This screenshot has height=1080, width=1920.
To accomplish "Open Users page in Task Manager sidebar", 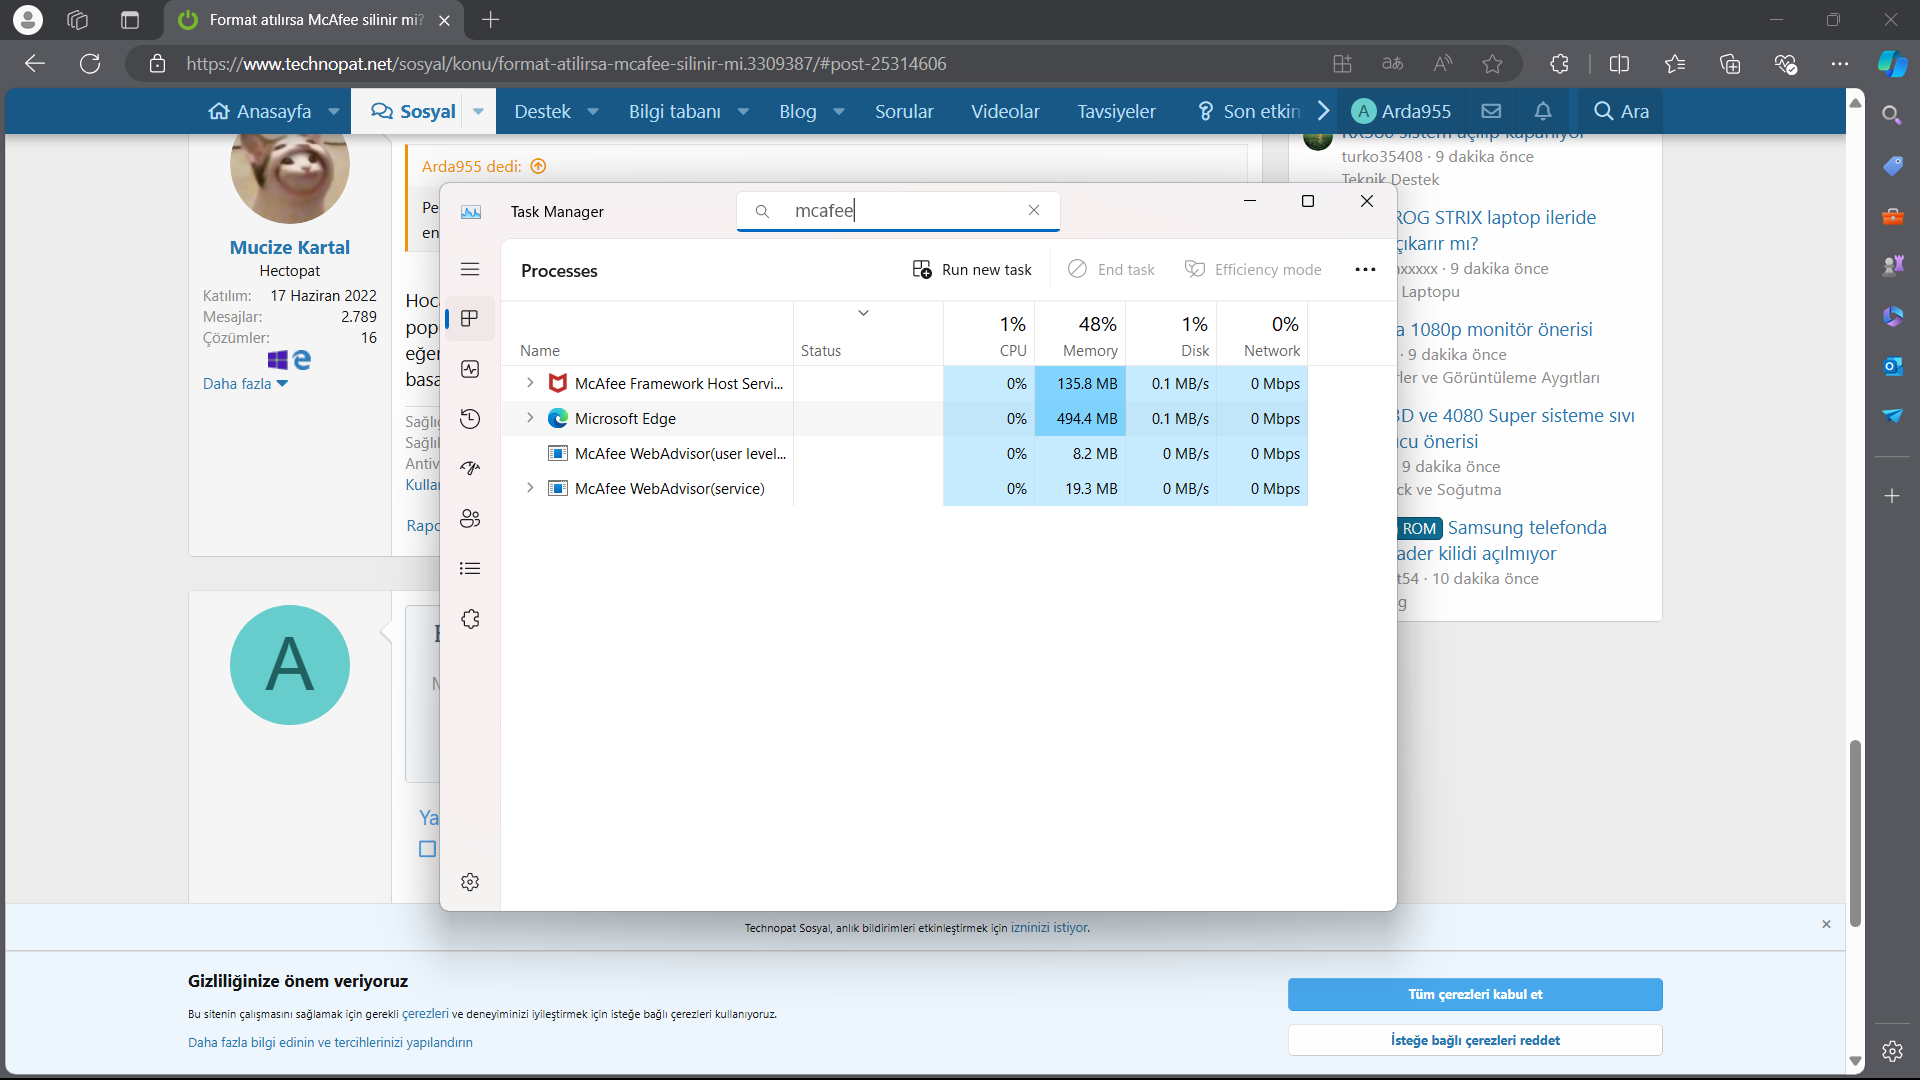I will tap(470, 518).
